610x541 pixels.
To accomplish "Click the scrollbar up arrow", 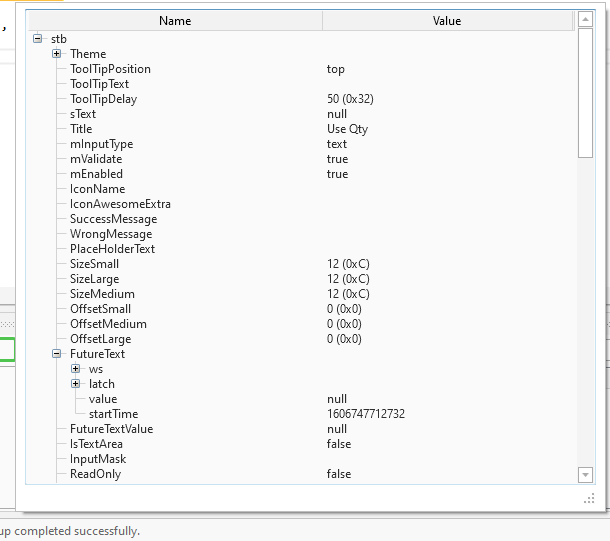I will tap(585, 21).
